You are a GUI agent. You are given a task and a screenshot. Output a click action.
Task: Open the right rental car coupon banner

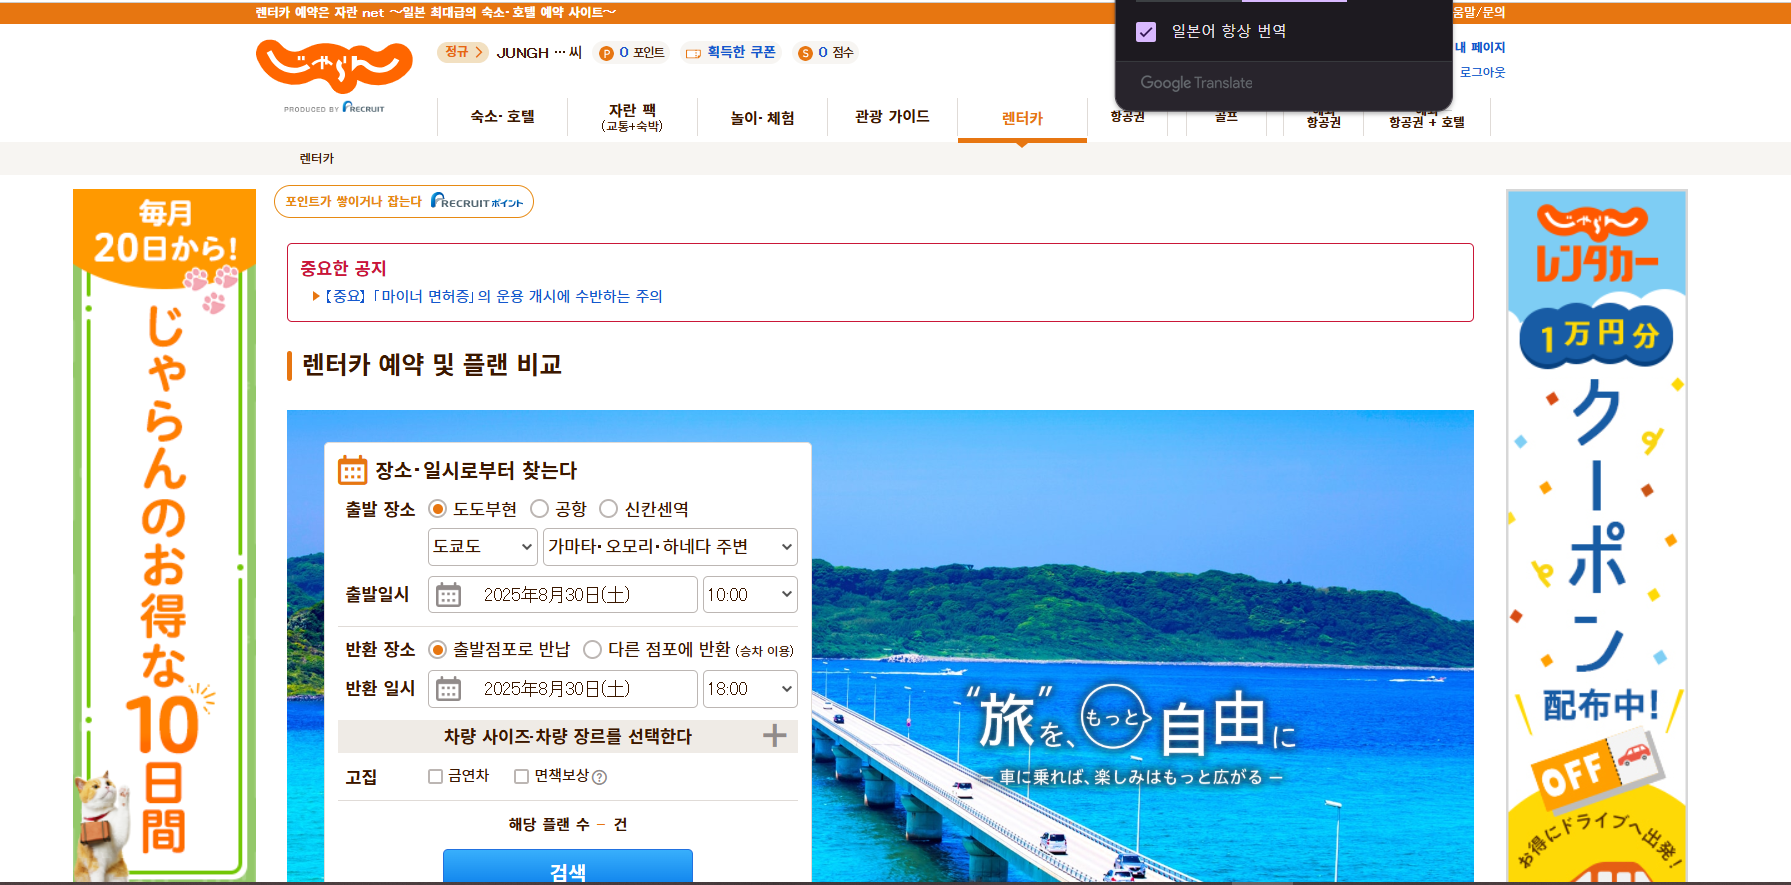pyautogui.click(x=1597, y=535)
